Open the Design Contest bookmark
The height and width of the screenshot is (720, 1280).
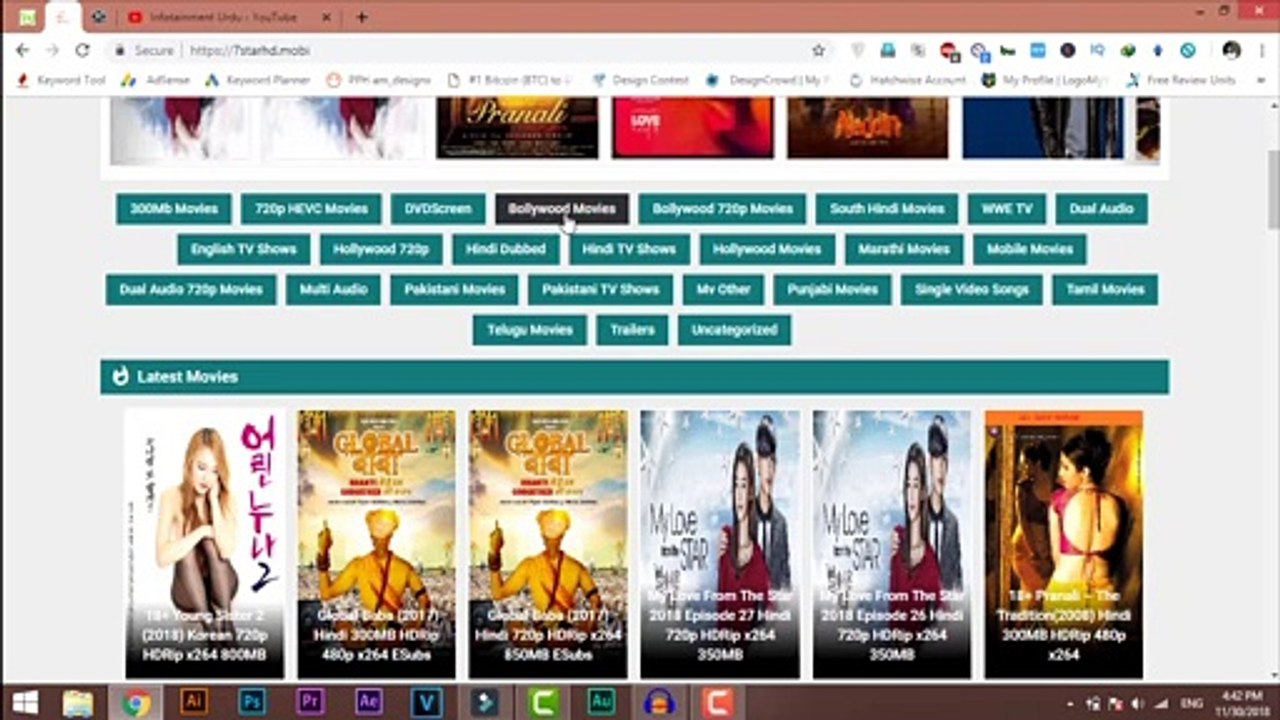tap(641, 80)
